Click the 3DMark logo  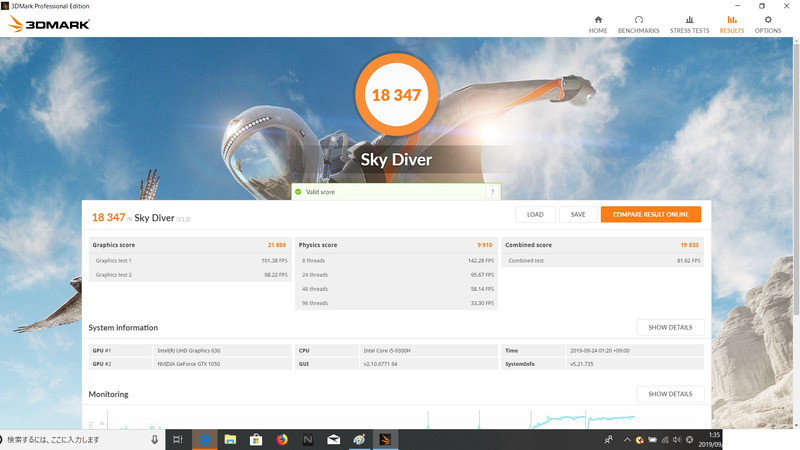[49, 23]
